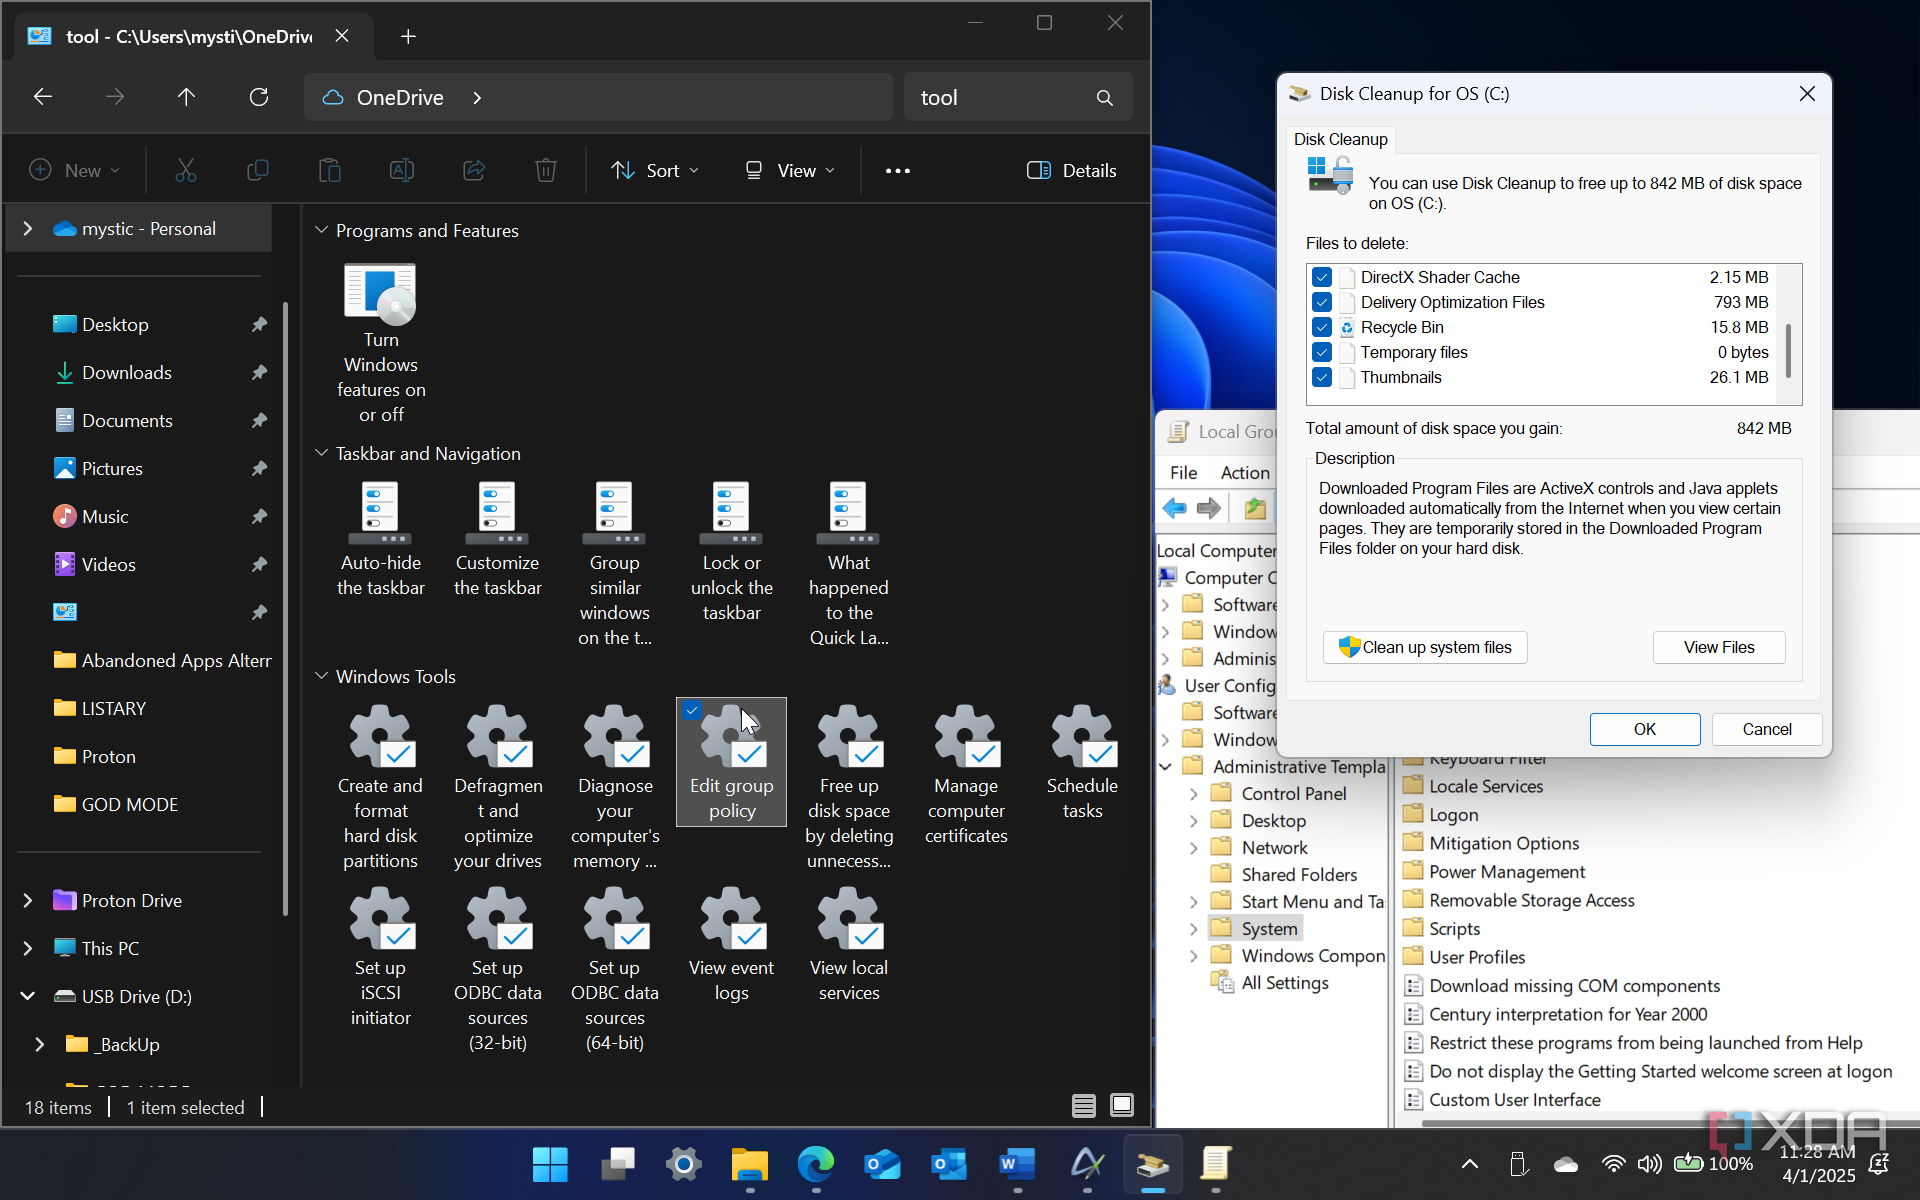The image size is (1920, 1200).
Task: Select the Disk Cleanup tab
Action: 1340,139
